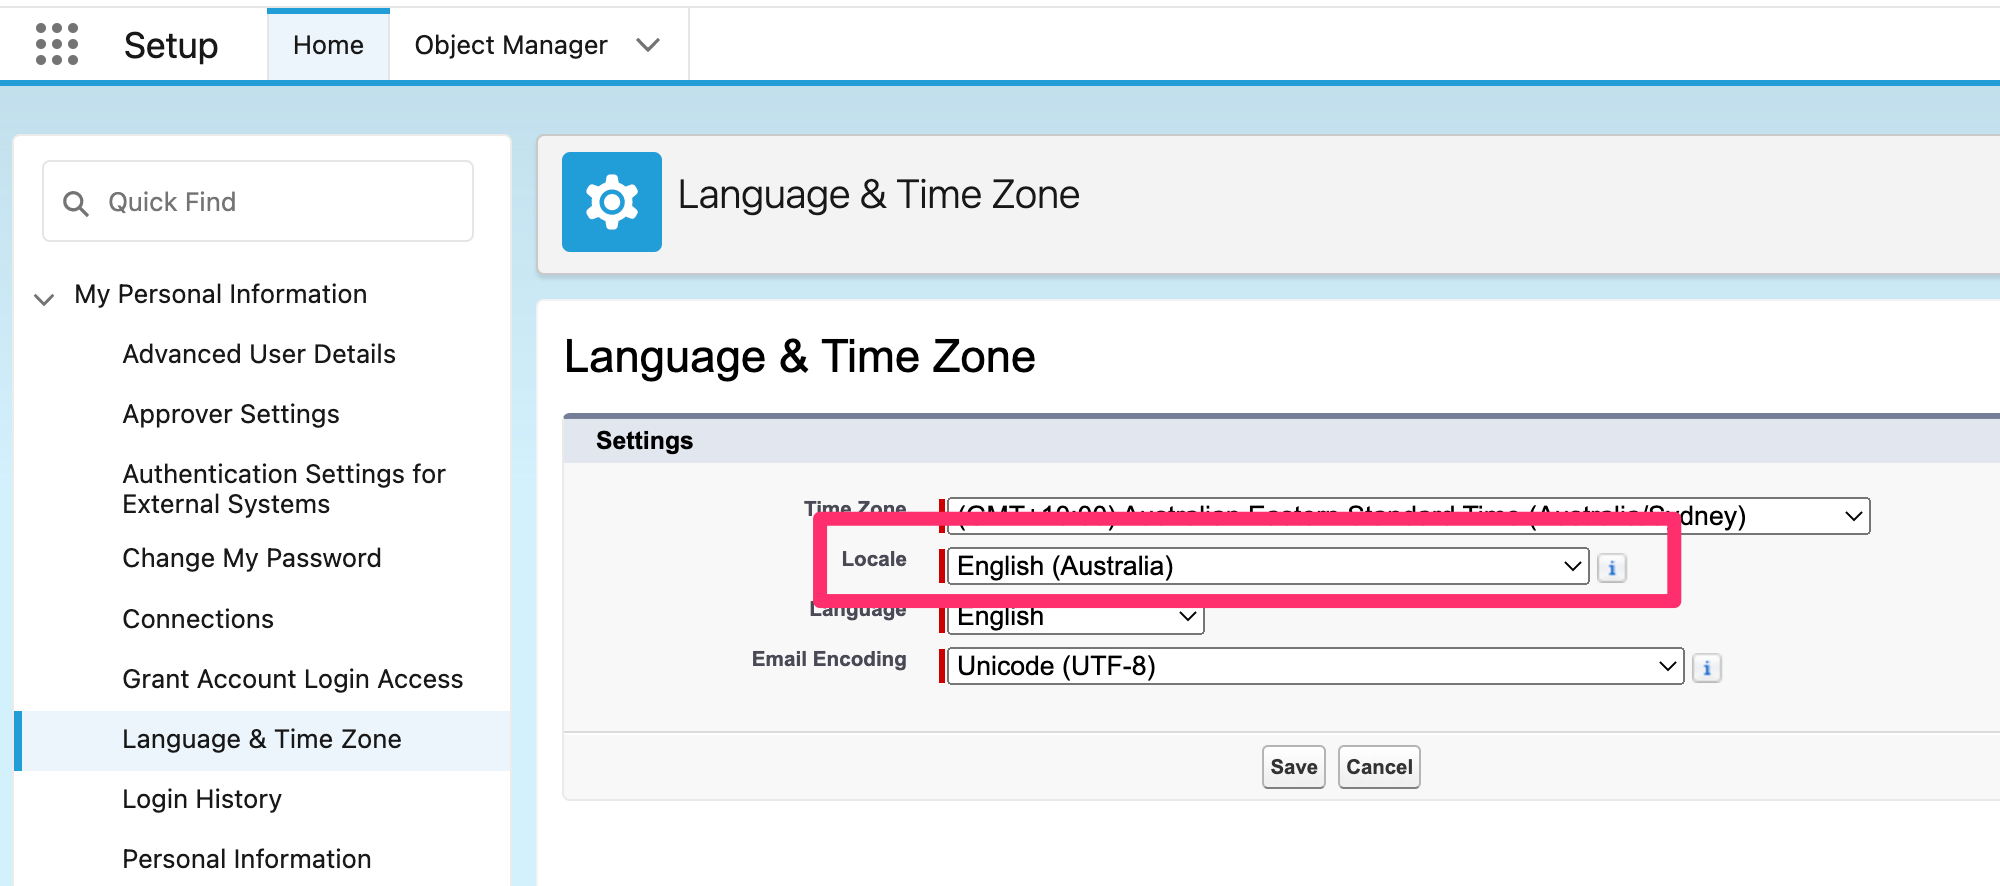Click the My Personal Information heading
This screenshot has width=2000, height=886.
pyautogui.click(x=221, y=294)
